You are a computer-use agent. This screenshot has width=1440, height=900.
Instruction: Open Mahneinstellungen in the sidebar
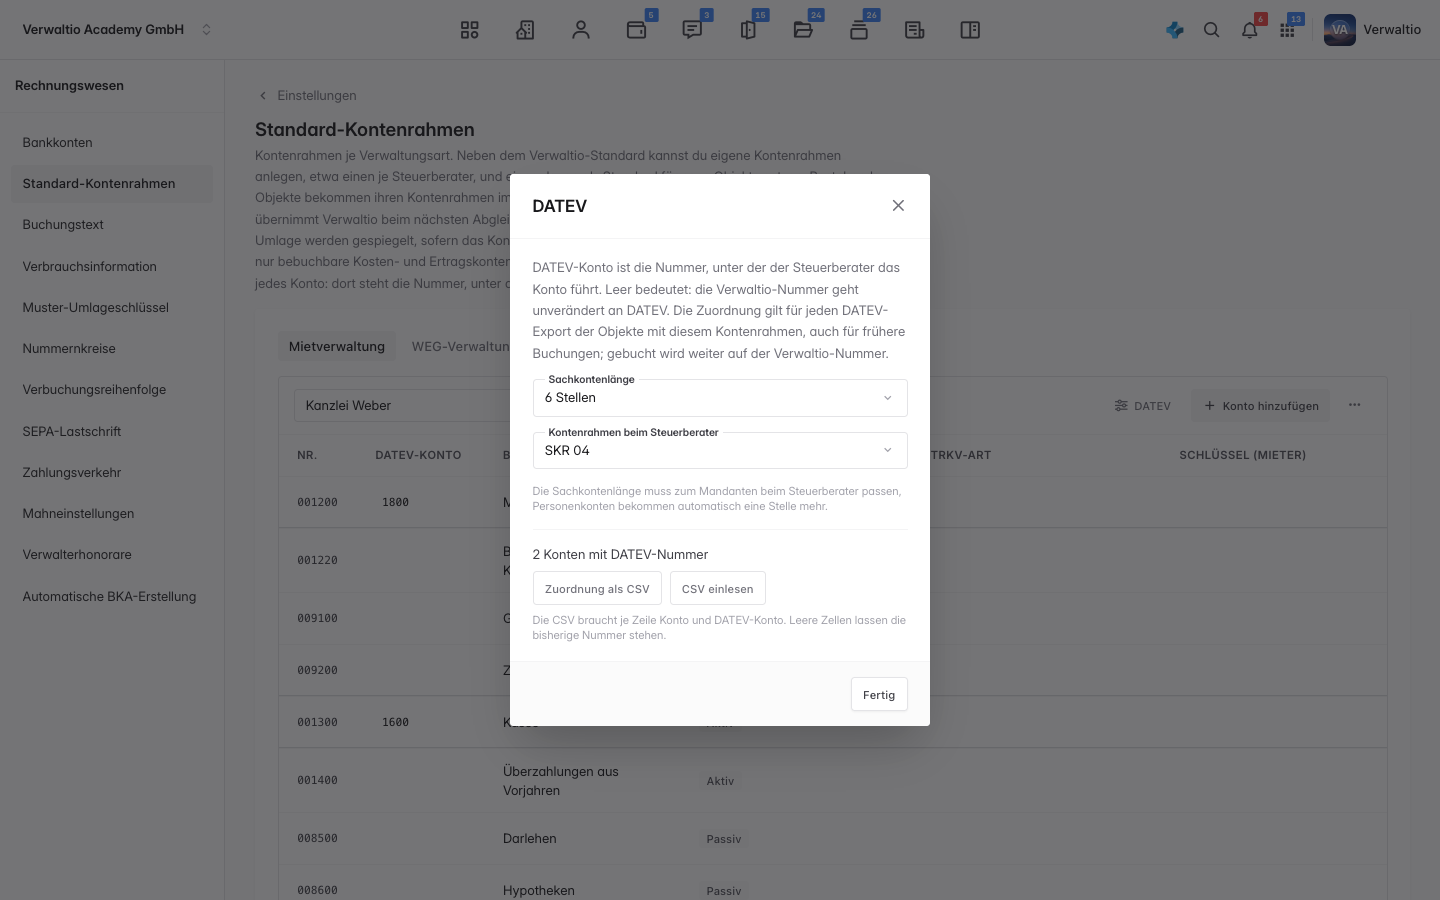[x=112, y=514]
